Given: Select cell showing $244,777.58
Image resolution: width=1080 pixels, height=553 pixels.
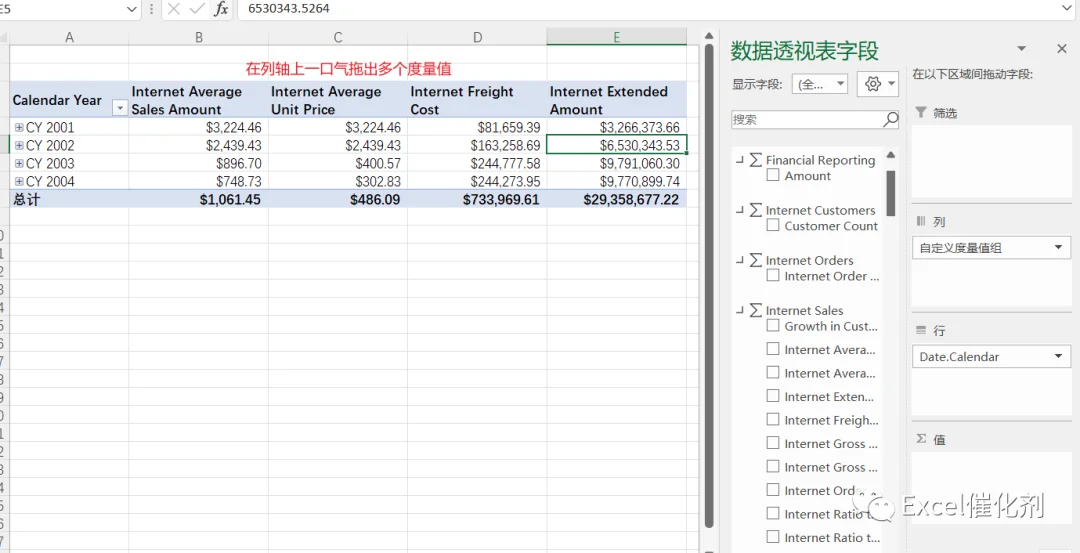Looking at the screenshot, I should tap(477, 163).
